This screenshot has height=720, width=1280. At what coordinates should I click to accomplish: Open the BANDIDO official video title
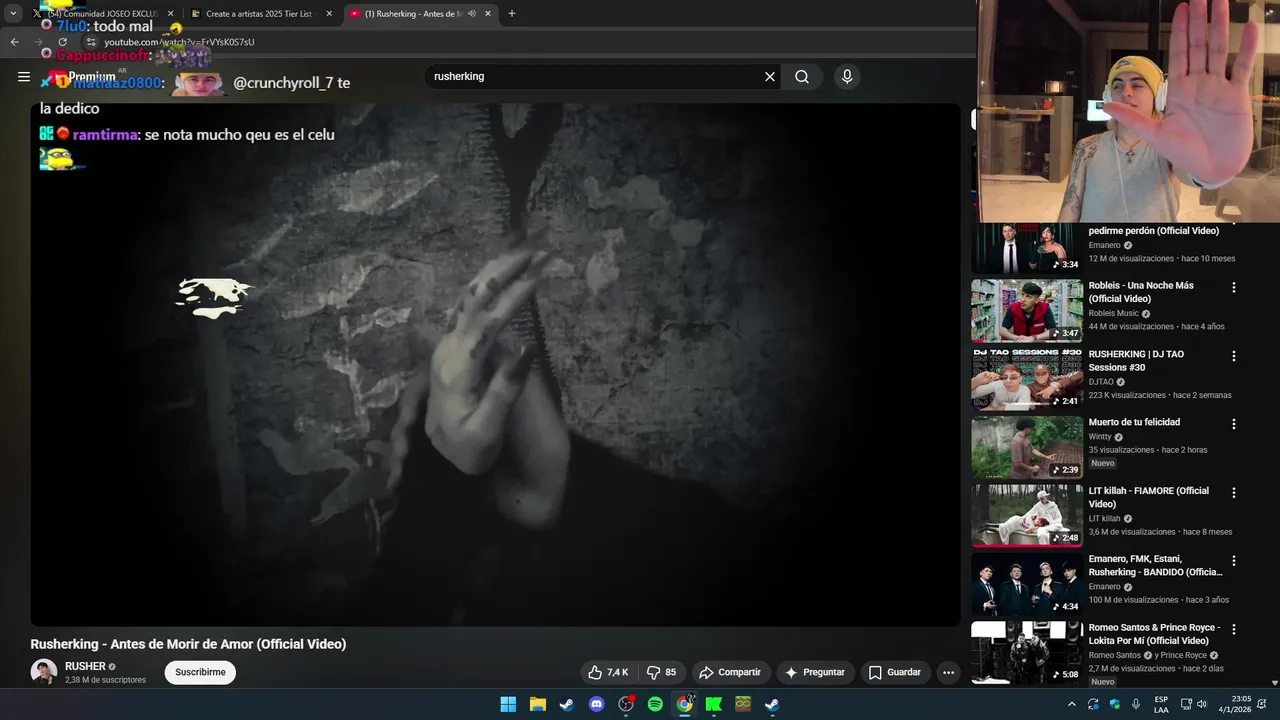click(1155, 565)
